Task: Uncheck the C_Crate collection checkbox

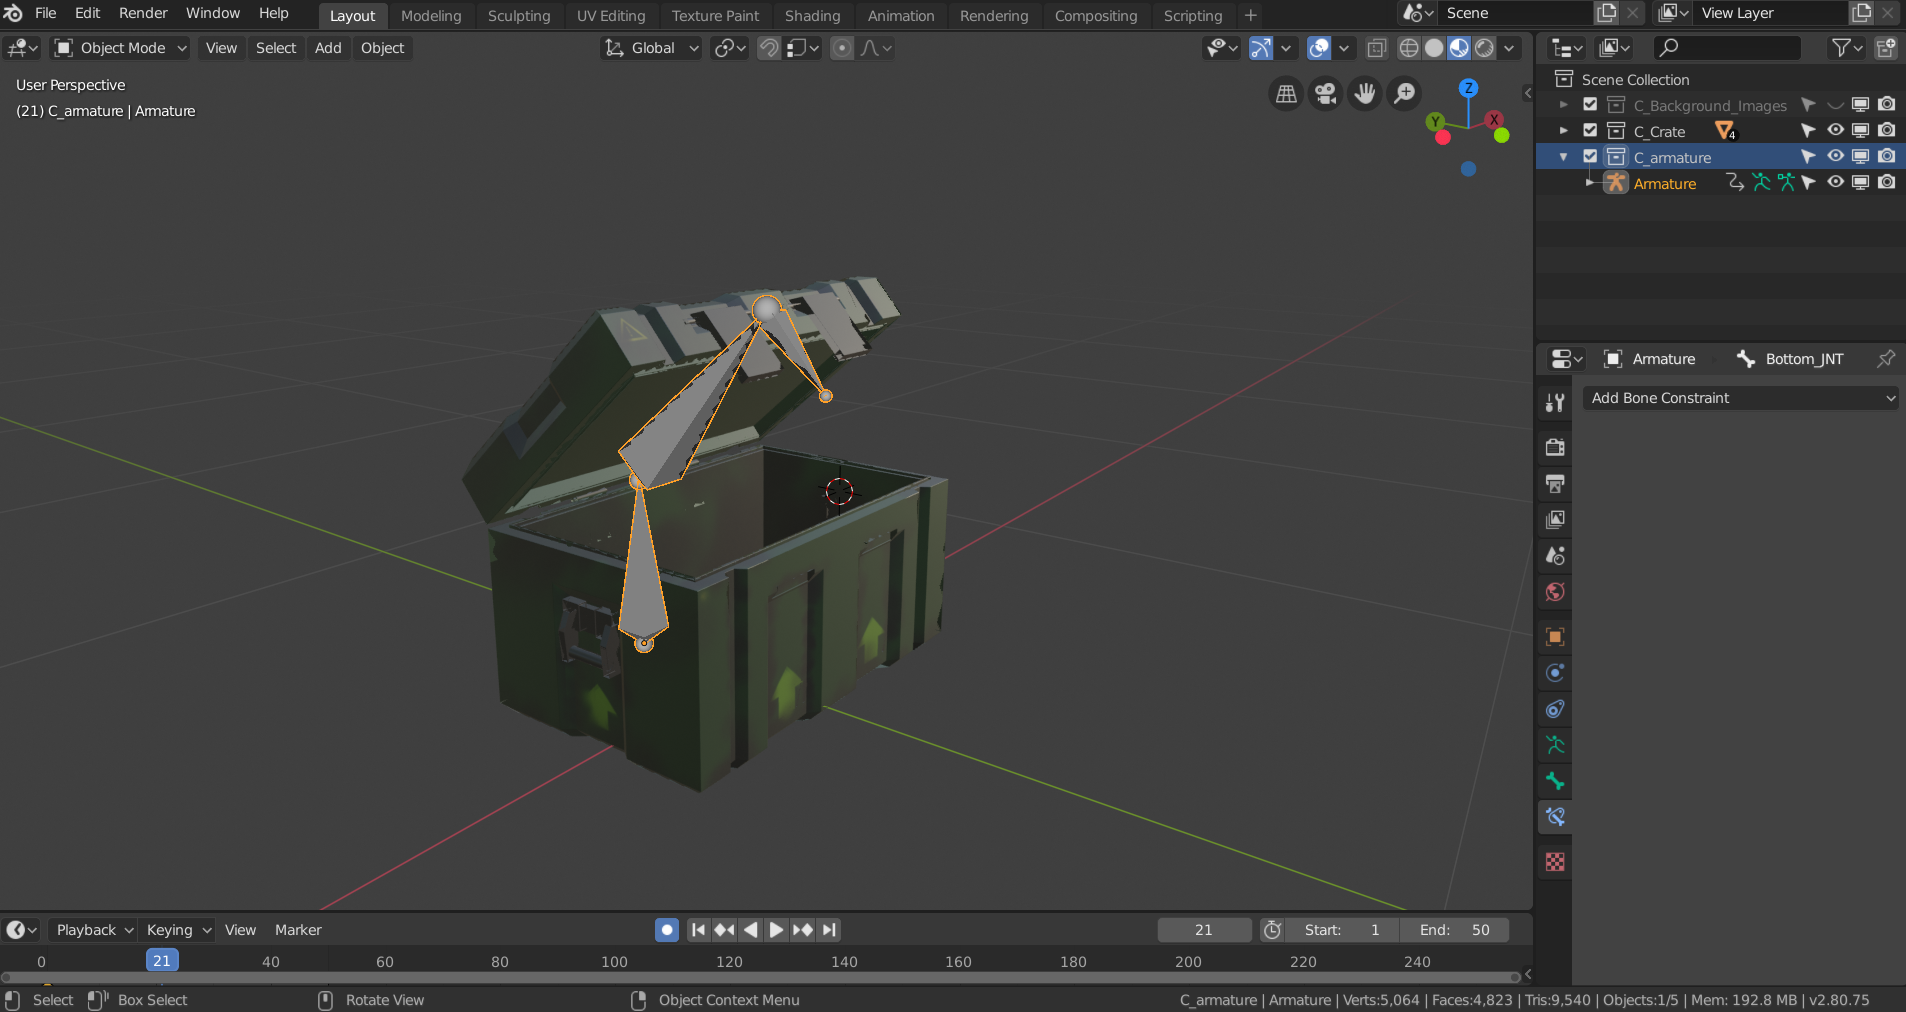Action: 1589,130
